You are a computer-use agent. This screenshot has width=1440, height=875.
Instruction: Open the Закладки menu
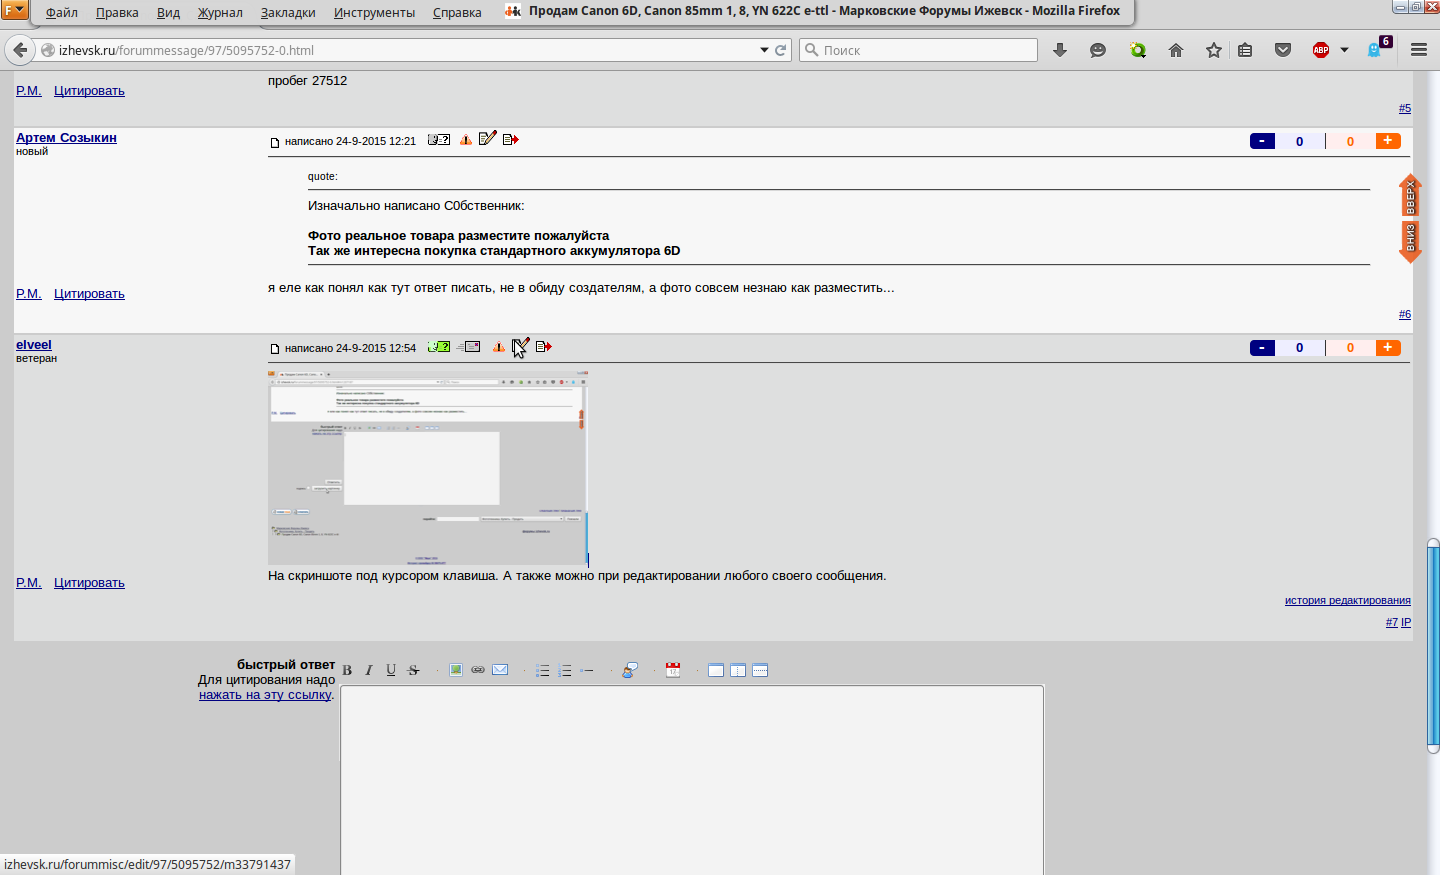(x=288, y=12)
